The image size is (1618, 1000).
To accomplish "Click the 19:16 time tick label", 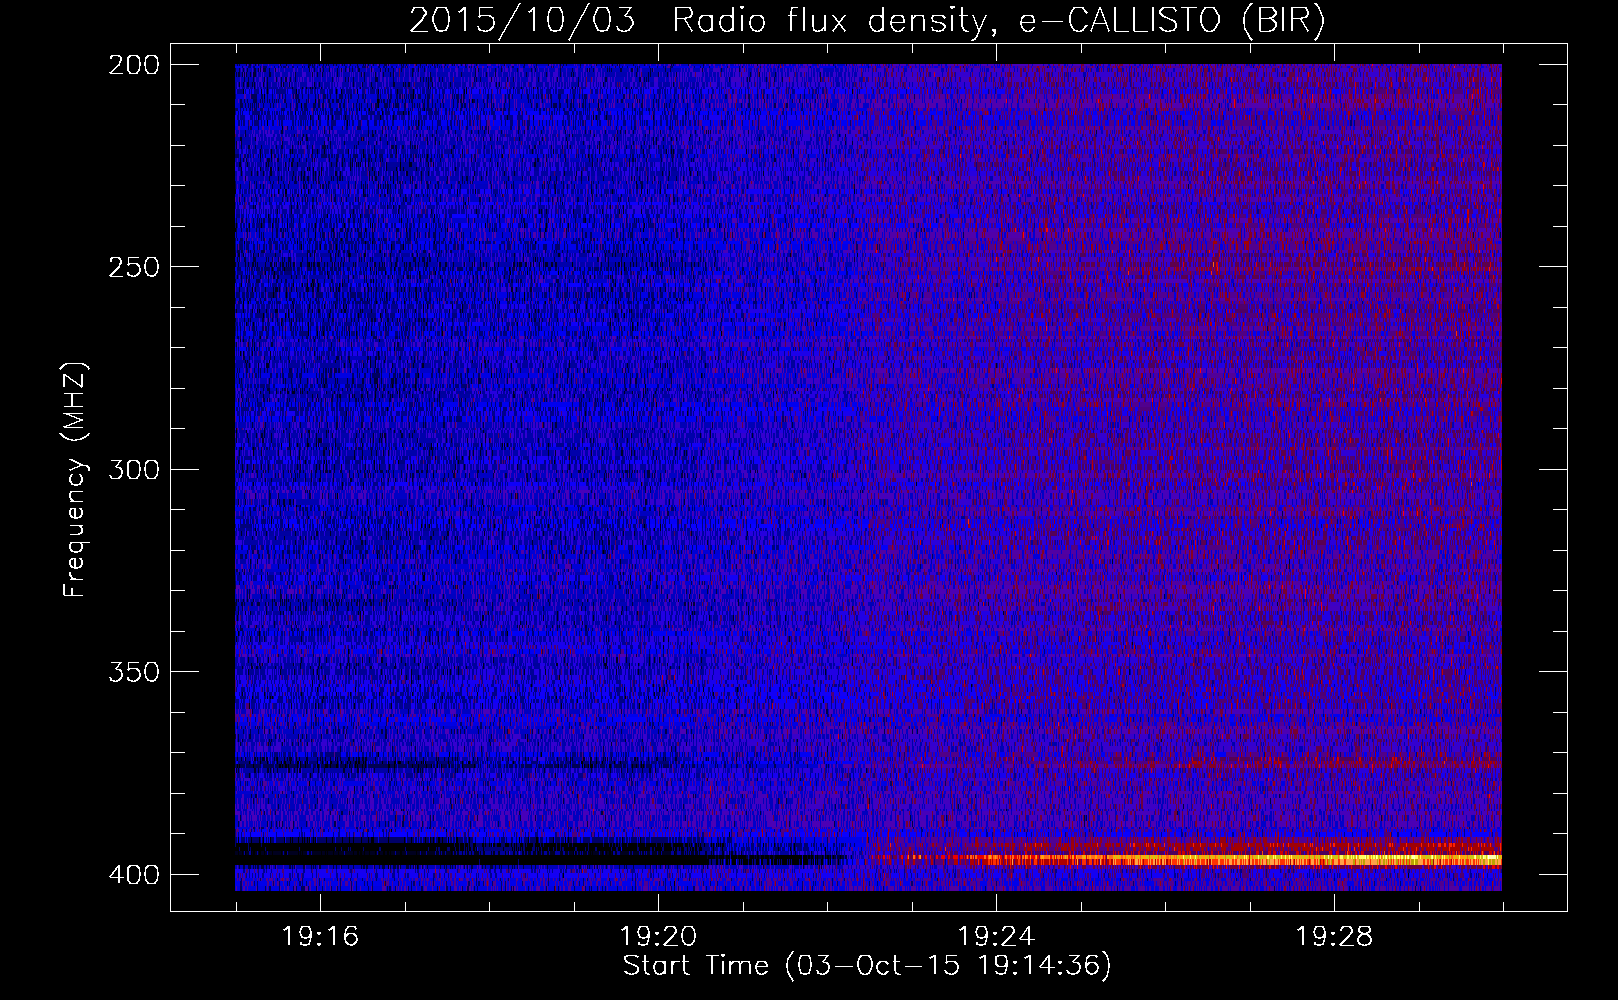I will tap(320, 937).
